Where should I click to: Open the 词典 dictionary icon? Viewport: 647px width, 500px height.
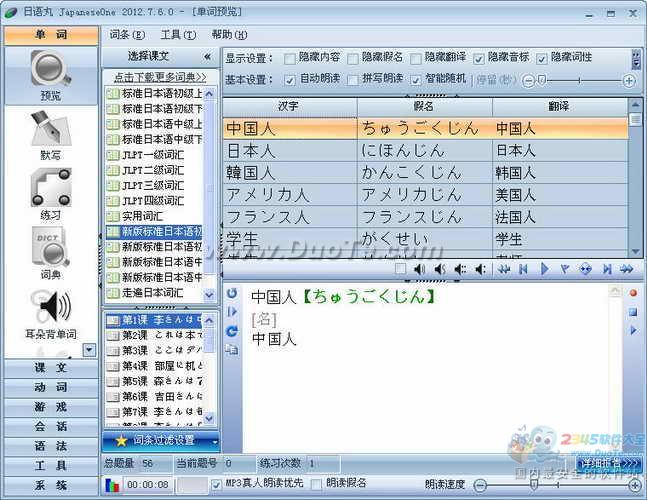51,253
